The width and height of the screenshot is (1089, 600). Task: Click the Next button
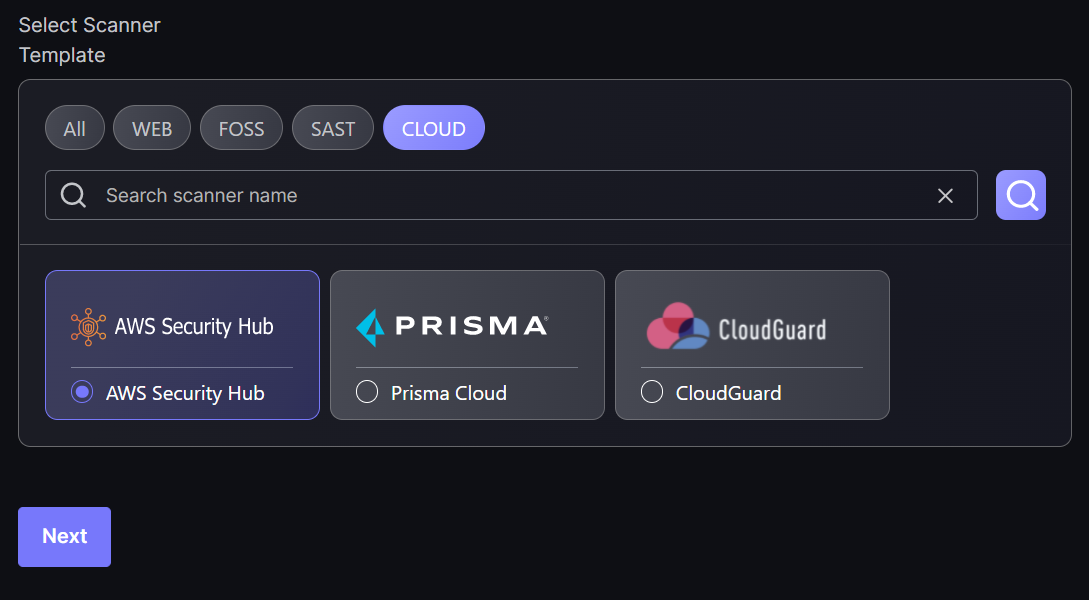(65, 537)
